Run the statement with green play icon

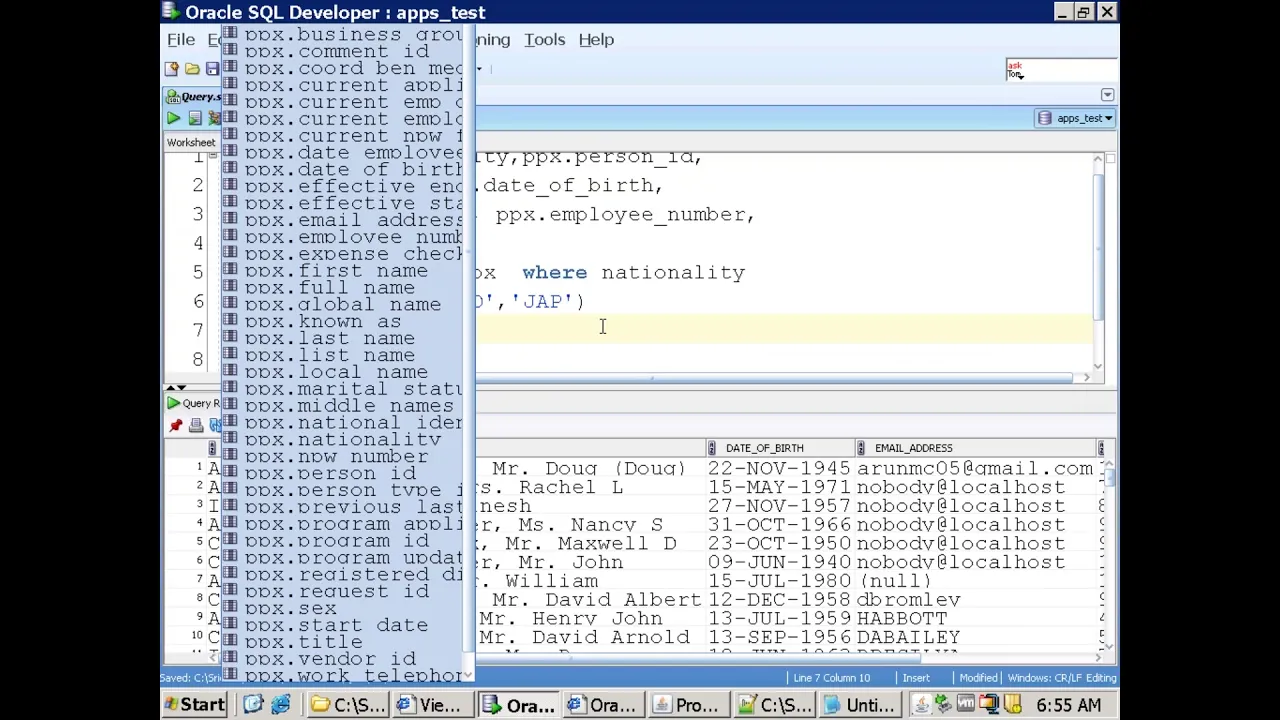point(174,118)
